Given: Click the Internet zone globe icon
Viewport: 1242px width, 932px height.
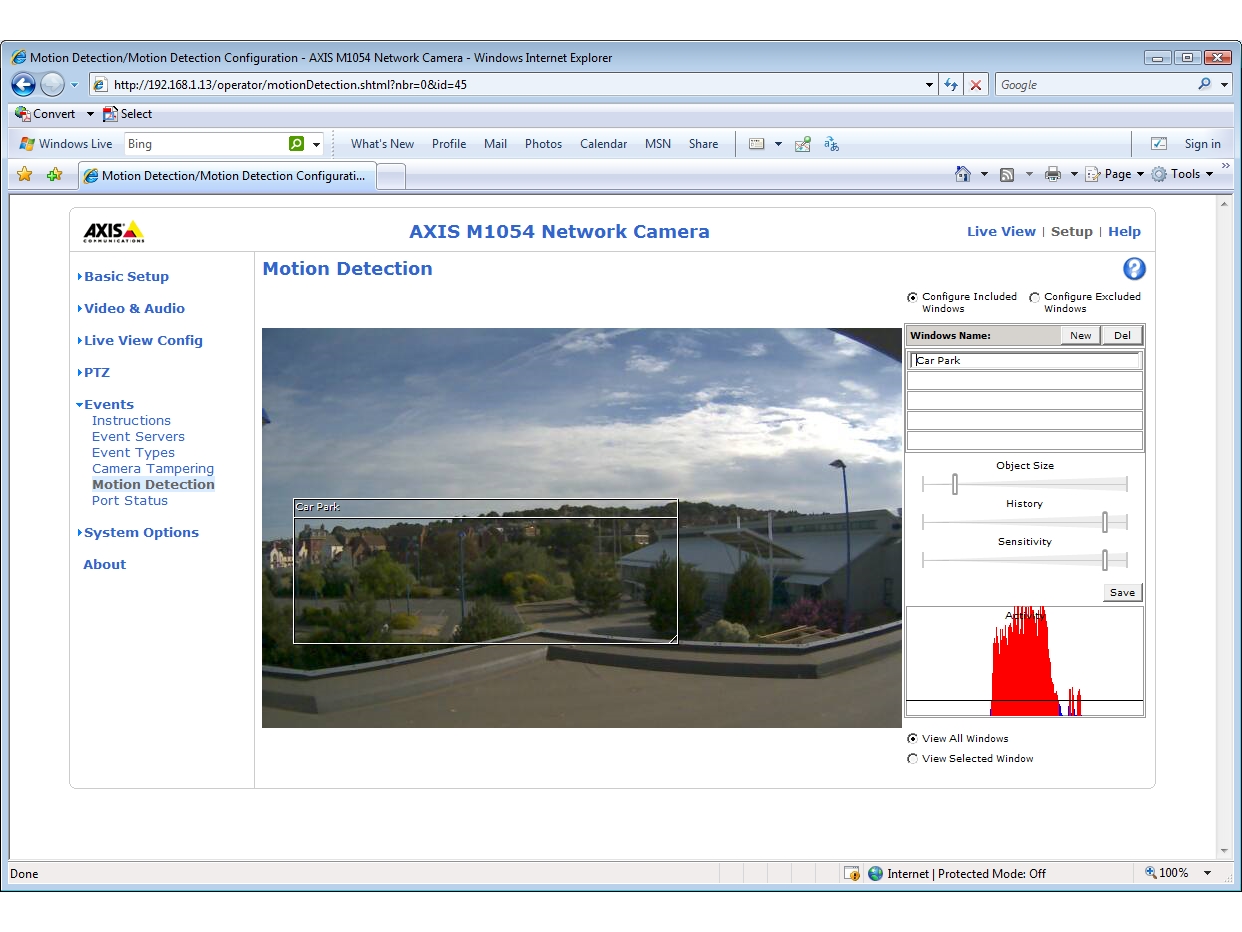Looking at the screenshot, I should tap(876, 873).
